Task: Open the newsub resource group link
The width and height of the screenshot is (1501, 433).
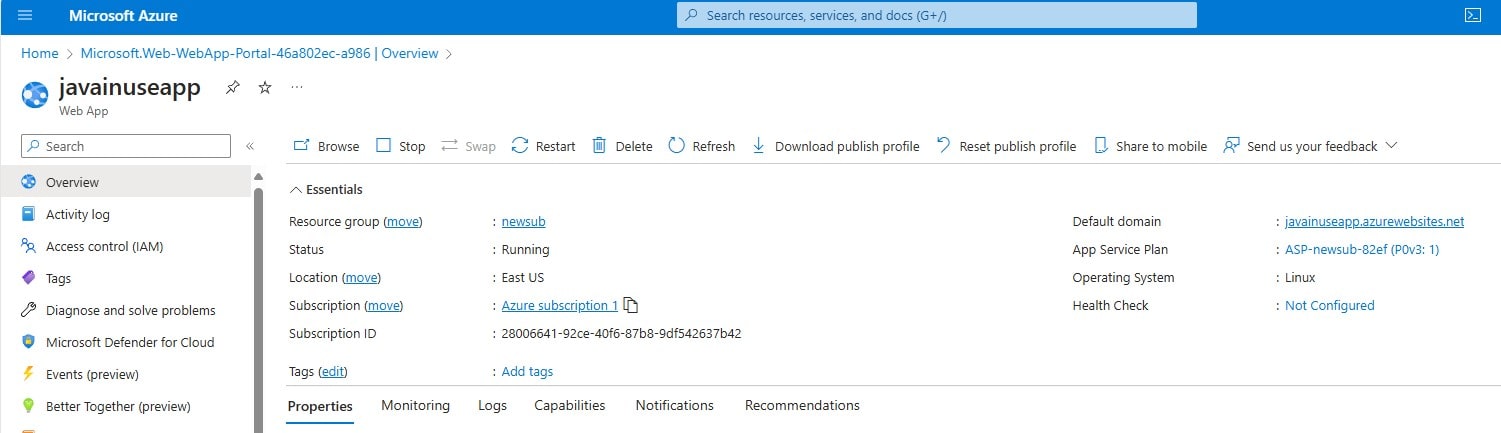Action: [523, 222]
